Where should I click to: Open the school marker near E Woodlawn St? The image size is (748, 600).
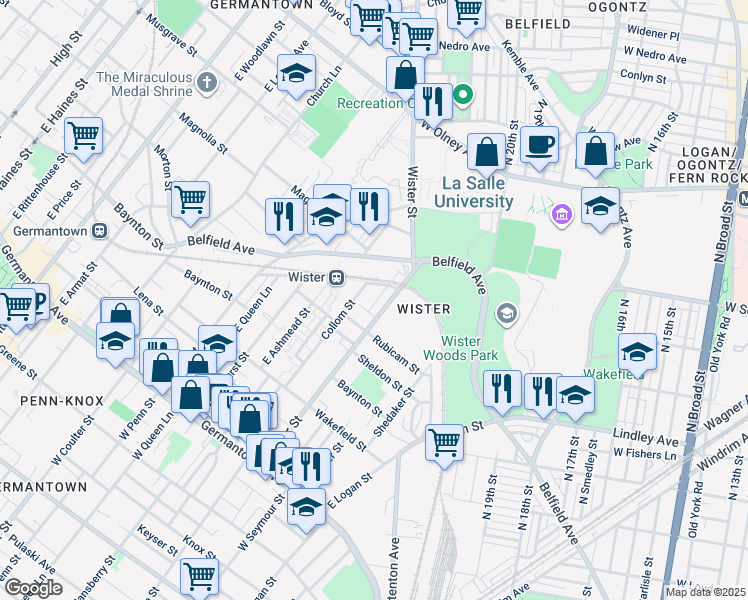pyautogui.click(x=296, y=75)
